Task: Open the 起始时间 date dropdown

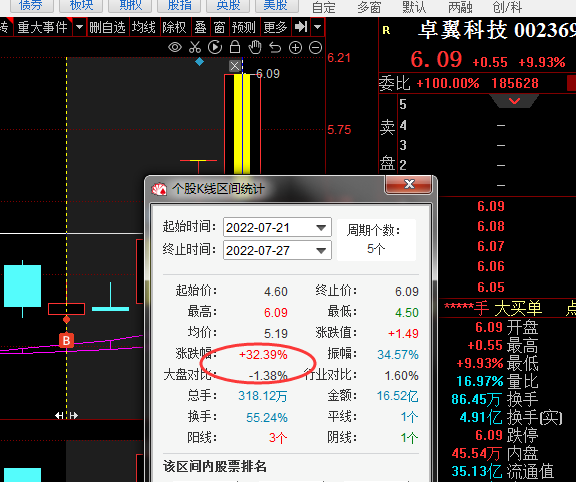Action: coord(321,228)
